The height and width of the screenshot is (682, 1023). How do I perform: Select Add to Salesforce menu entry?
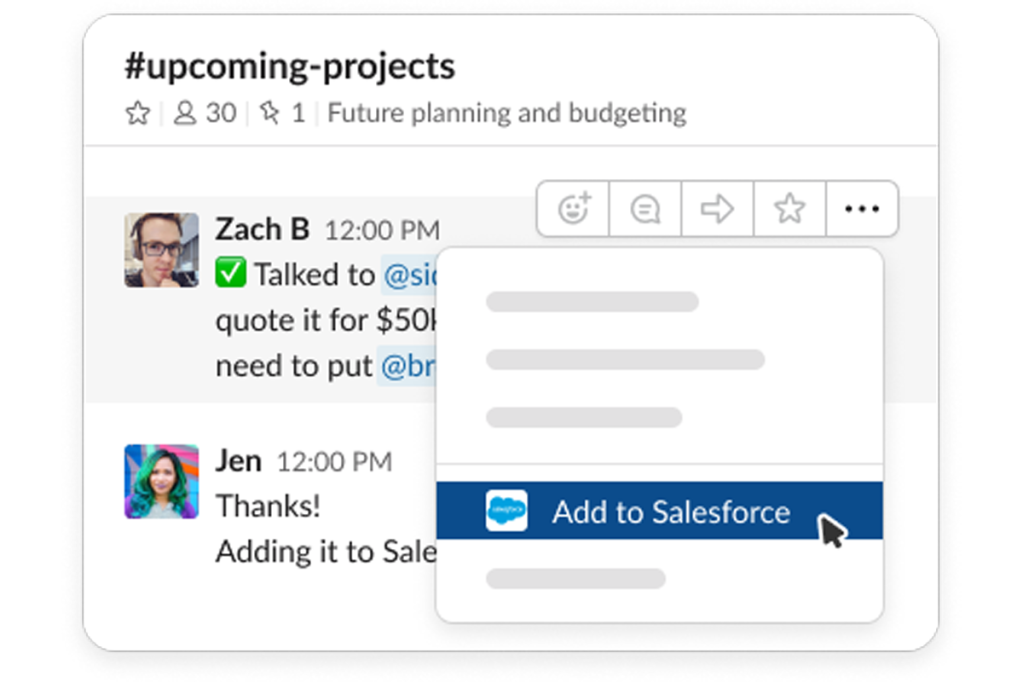click(x=660, y=511)
